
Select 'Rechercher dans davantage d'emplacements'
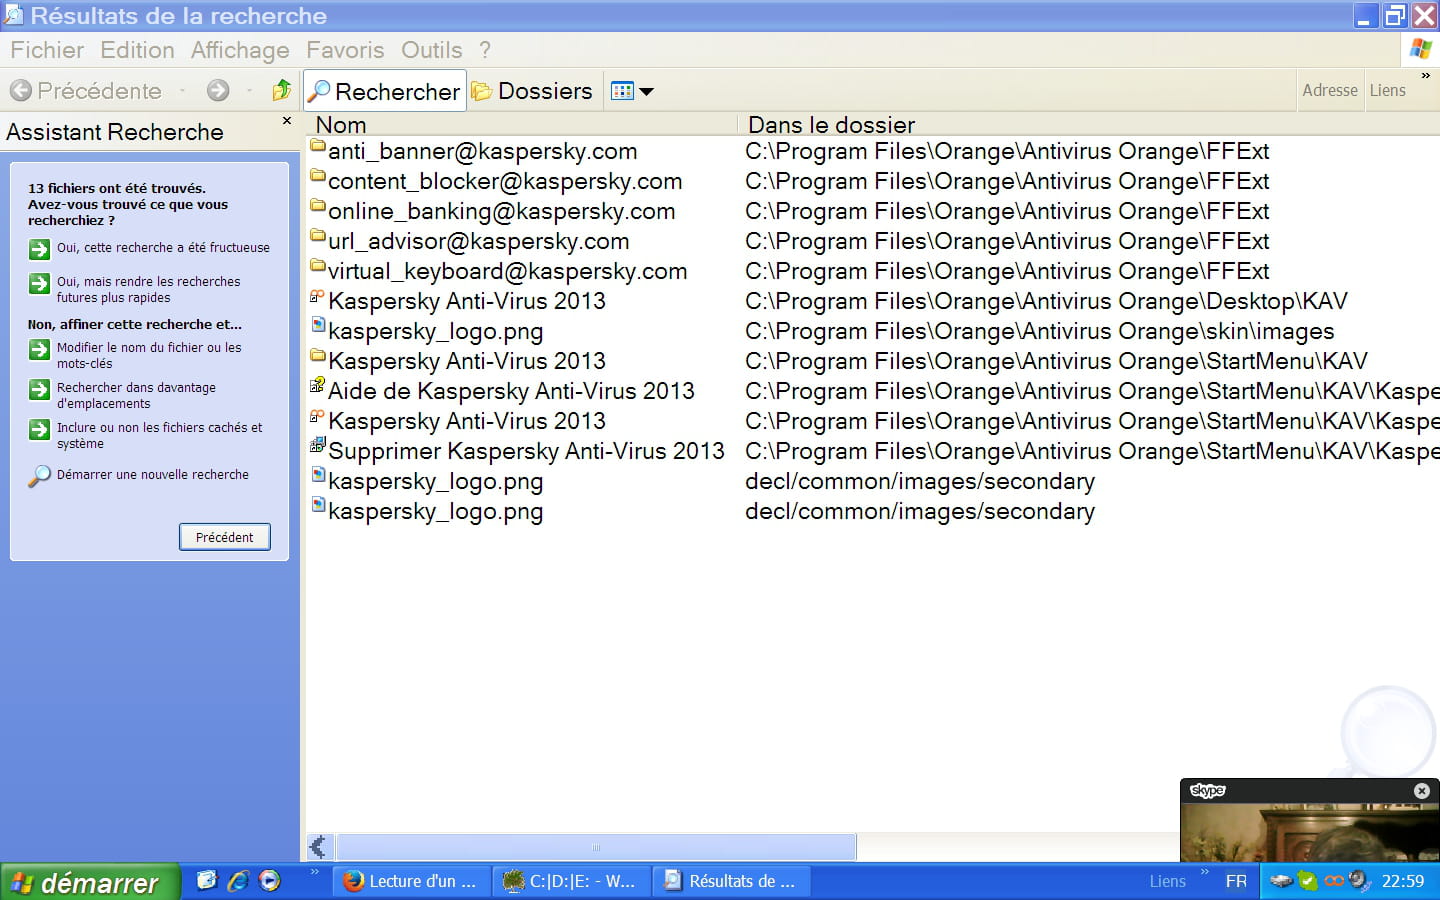(136, 395)
